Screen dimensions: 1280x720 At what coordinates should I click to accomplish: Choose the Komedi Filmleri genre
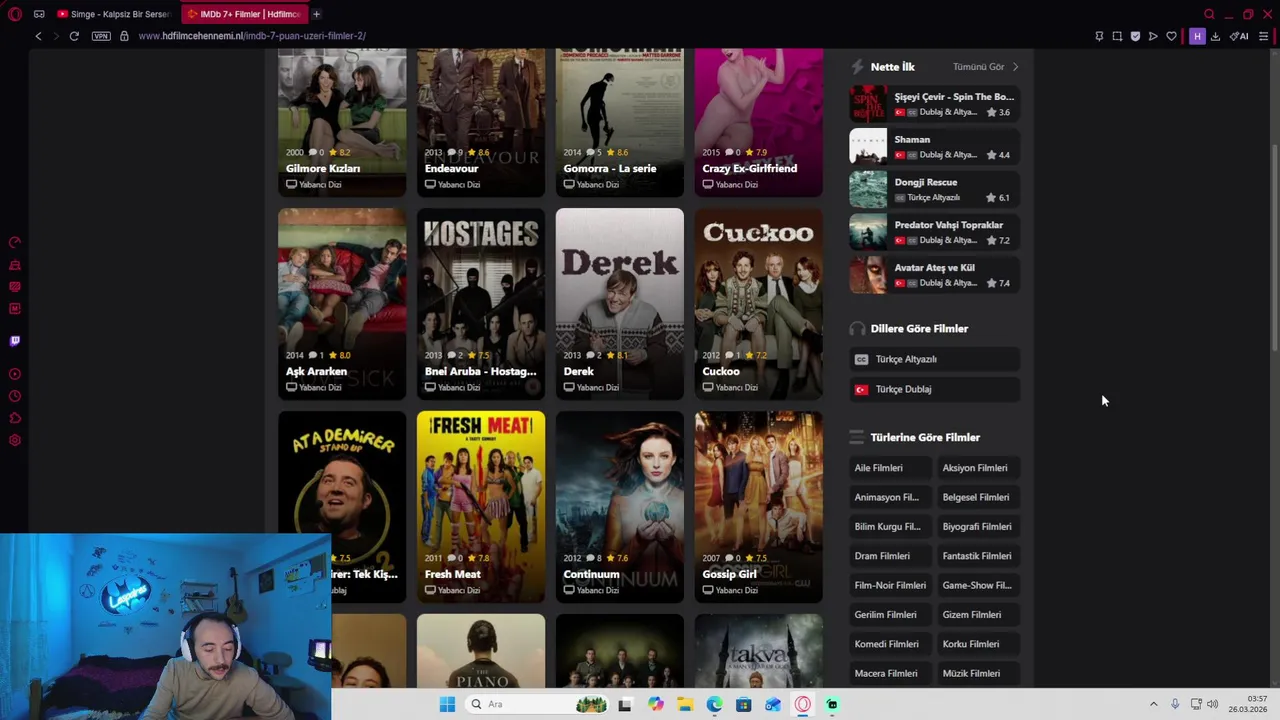coord(889,644)
